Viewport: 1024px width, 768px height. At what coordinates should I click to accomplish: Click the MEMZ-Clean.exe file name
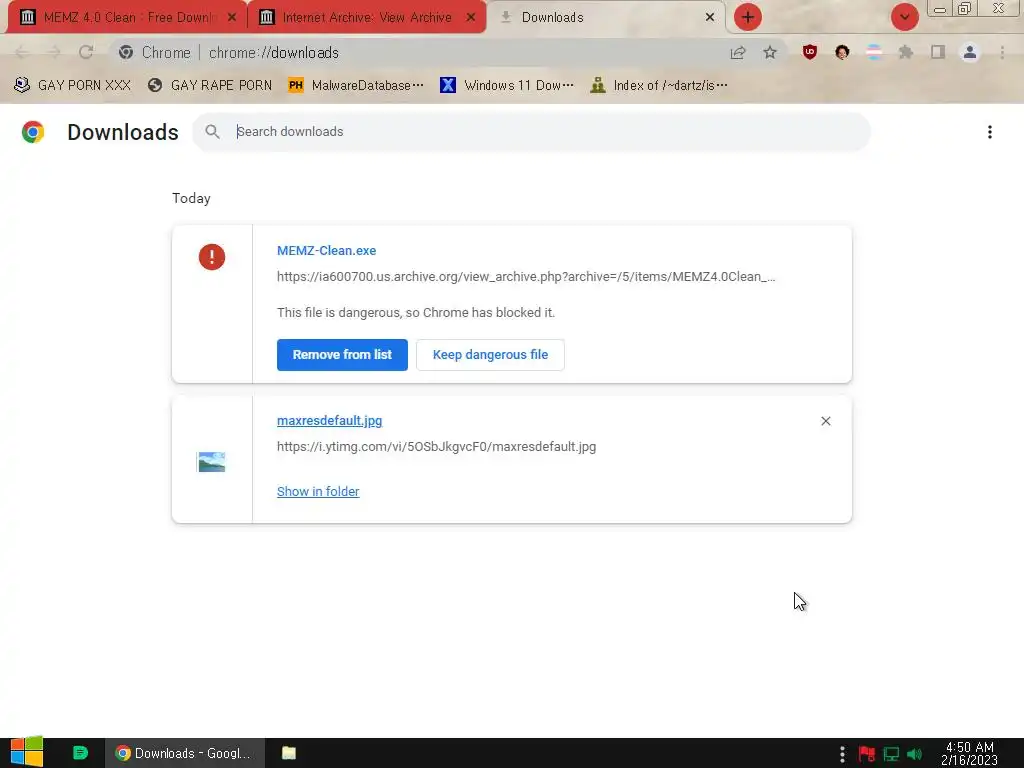click(x=327, y=251)
